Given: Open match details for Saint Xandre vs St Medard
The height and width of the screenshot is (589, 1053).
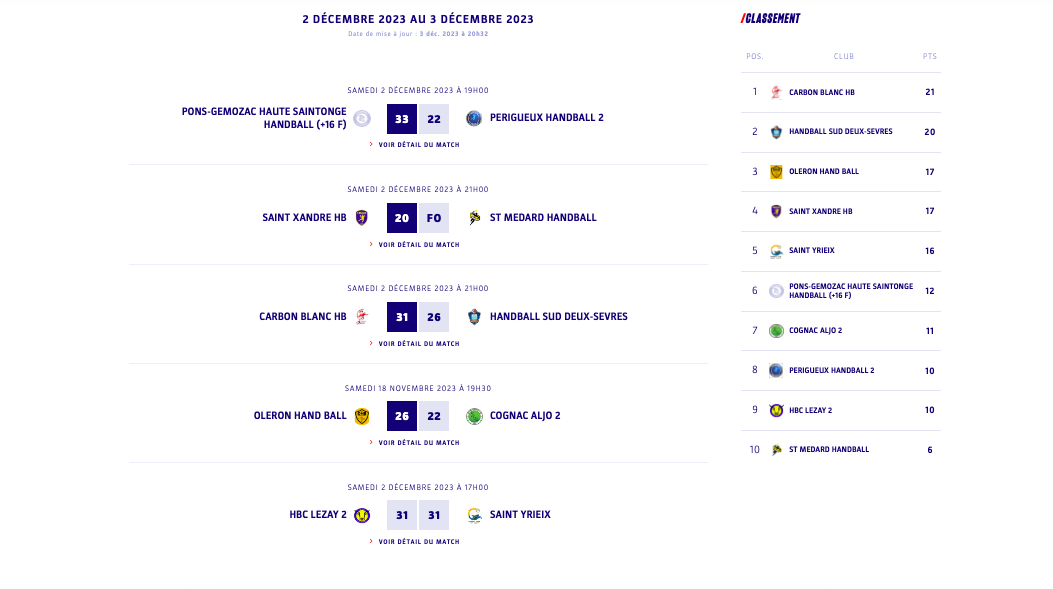Looking at the screenshot, I should (418, 244).
